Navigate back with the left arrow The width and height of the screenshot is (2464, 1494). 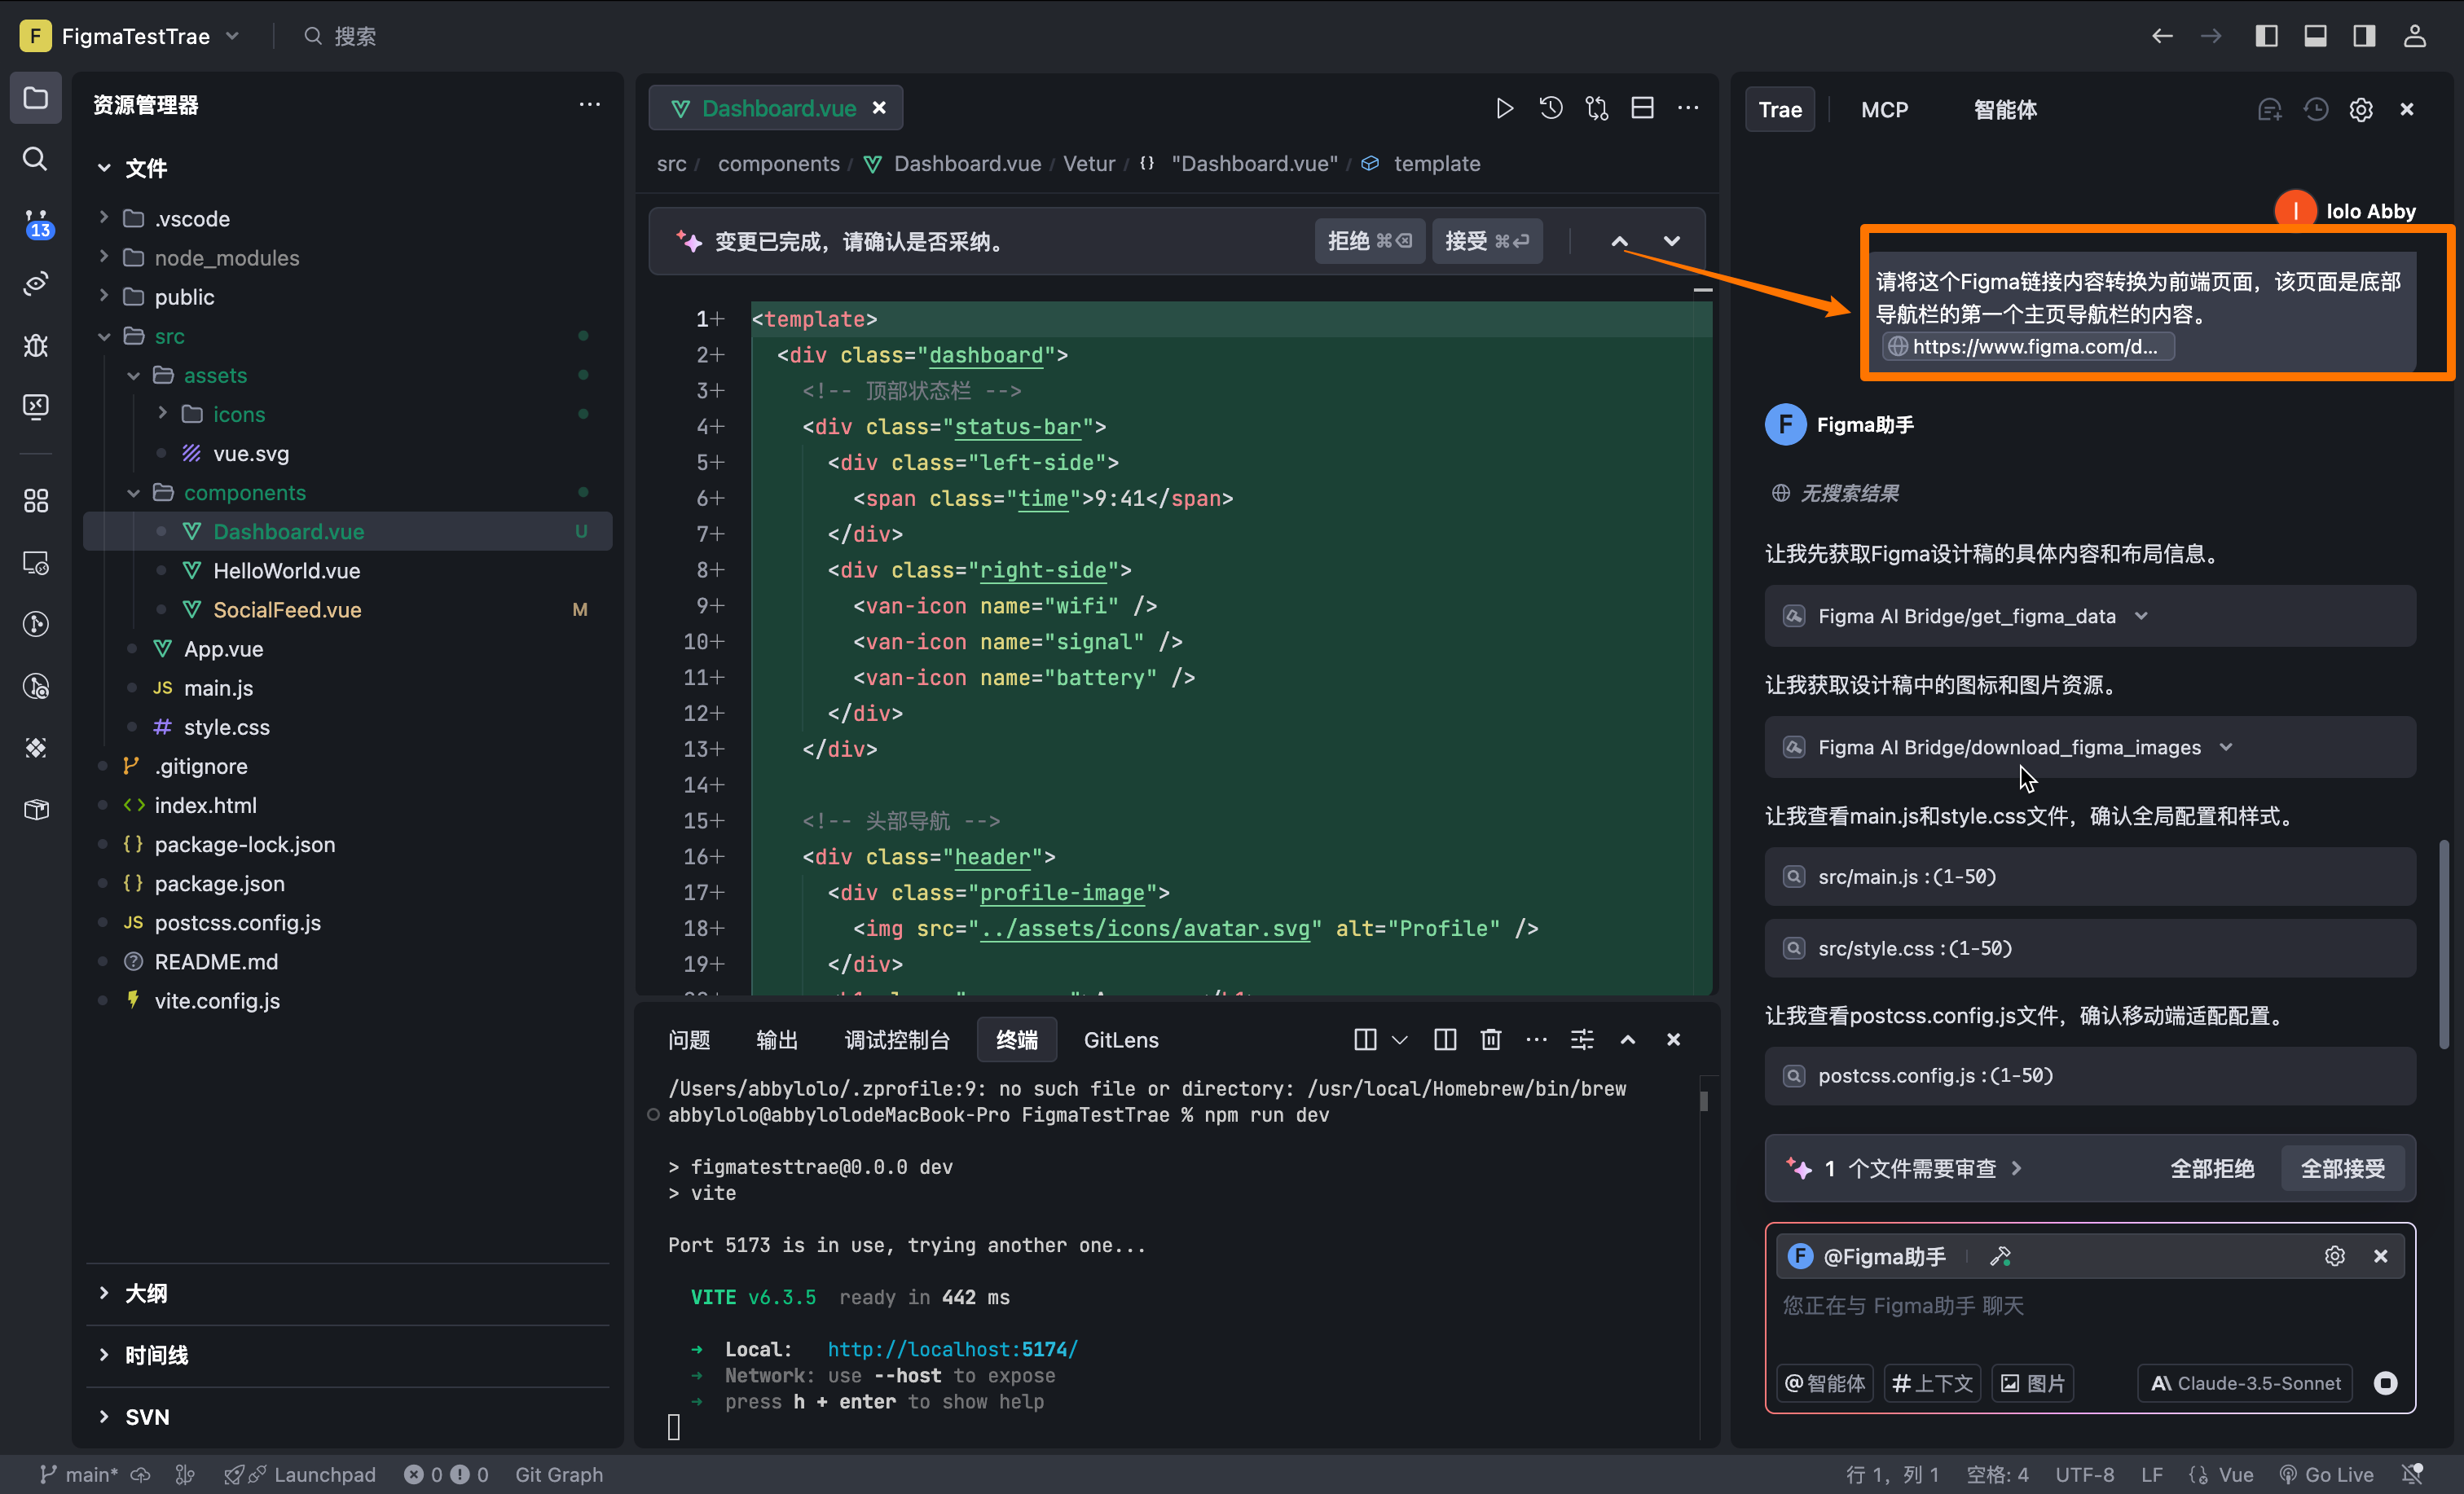click(2163, 36)
